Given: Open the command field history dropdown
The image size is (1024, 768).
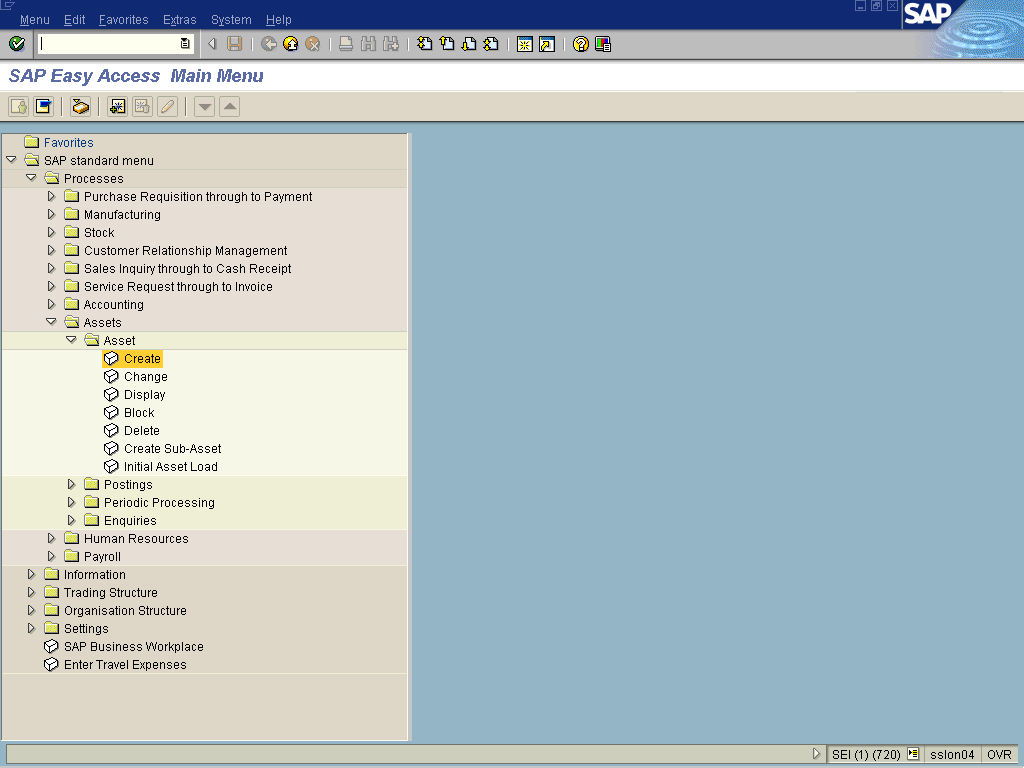Looking at the screenshot, I should pos(185,44).
